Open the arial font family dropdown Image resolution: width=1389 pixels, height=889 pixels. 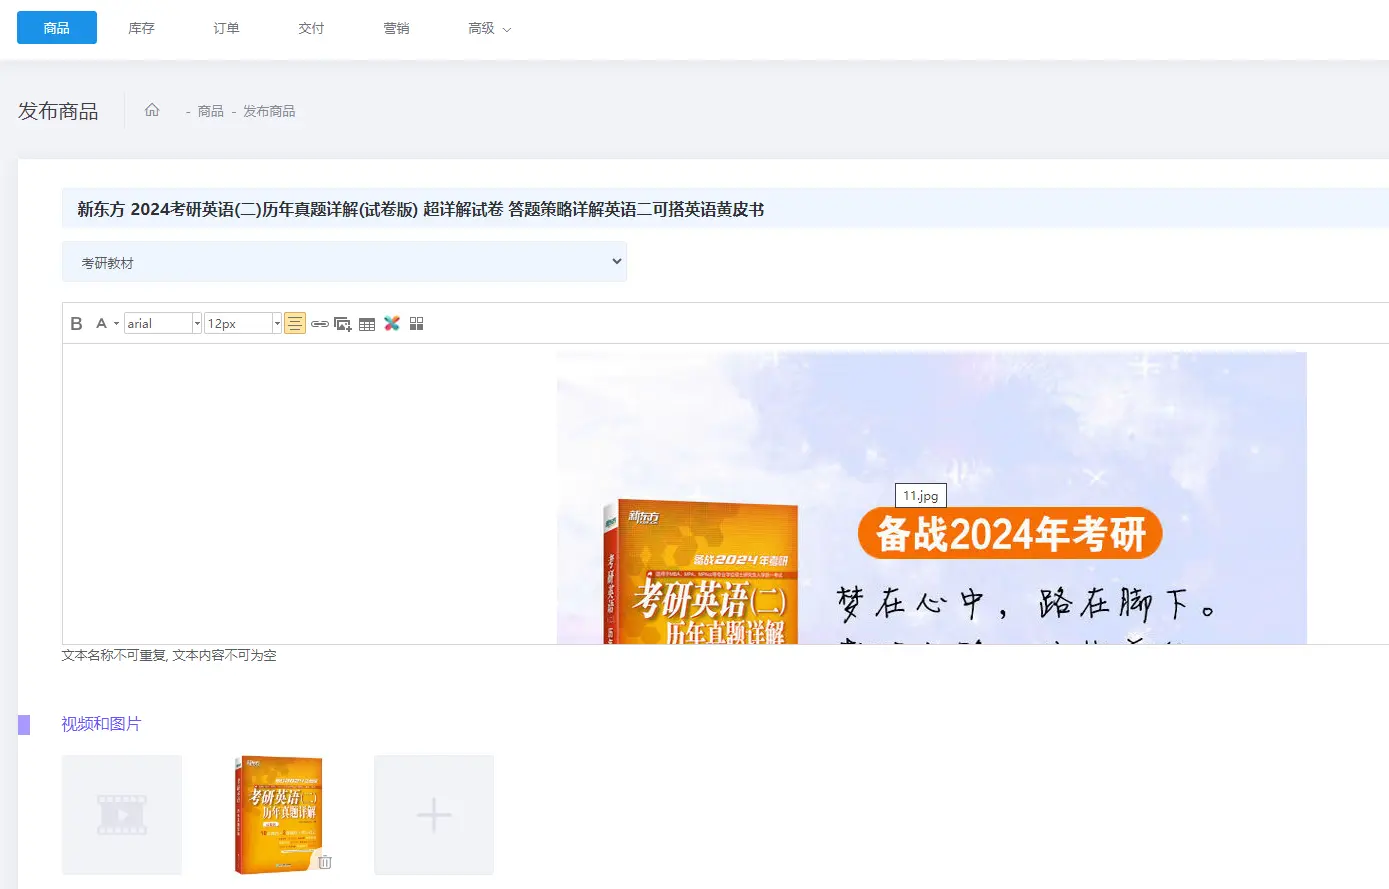tap(162, 323)
